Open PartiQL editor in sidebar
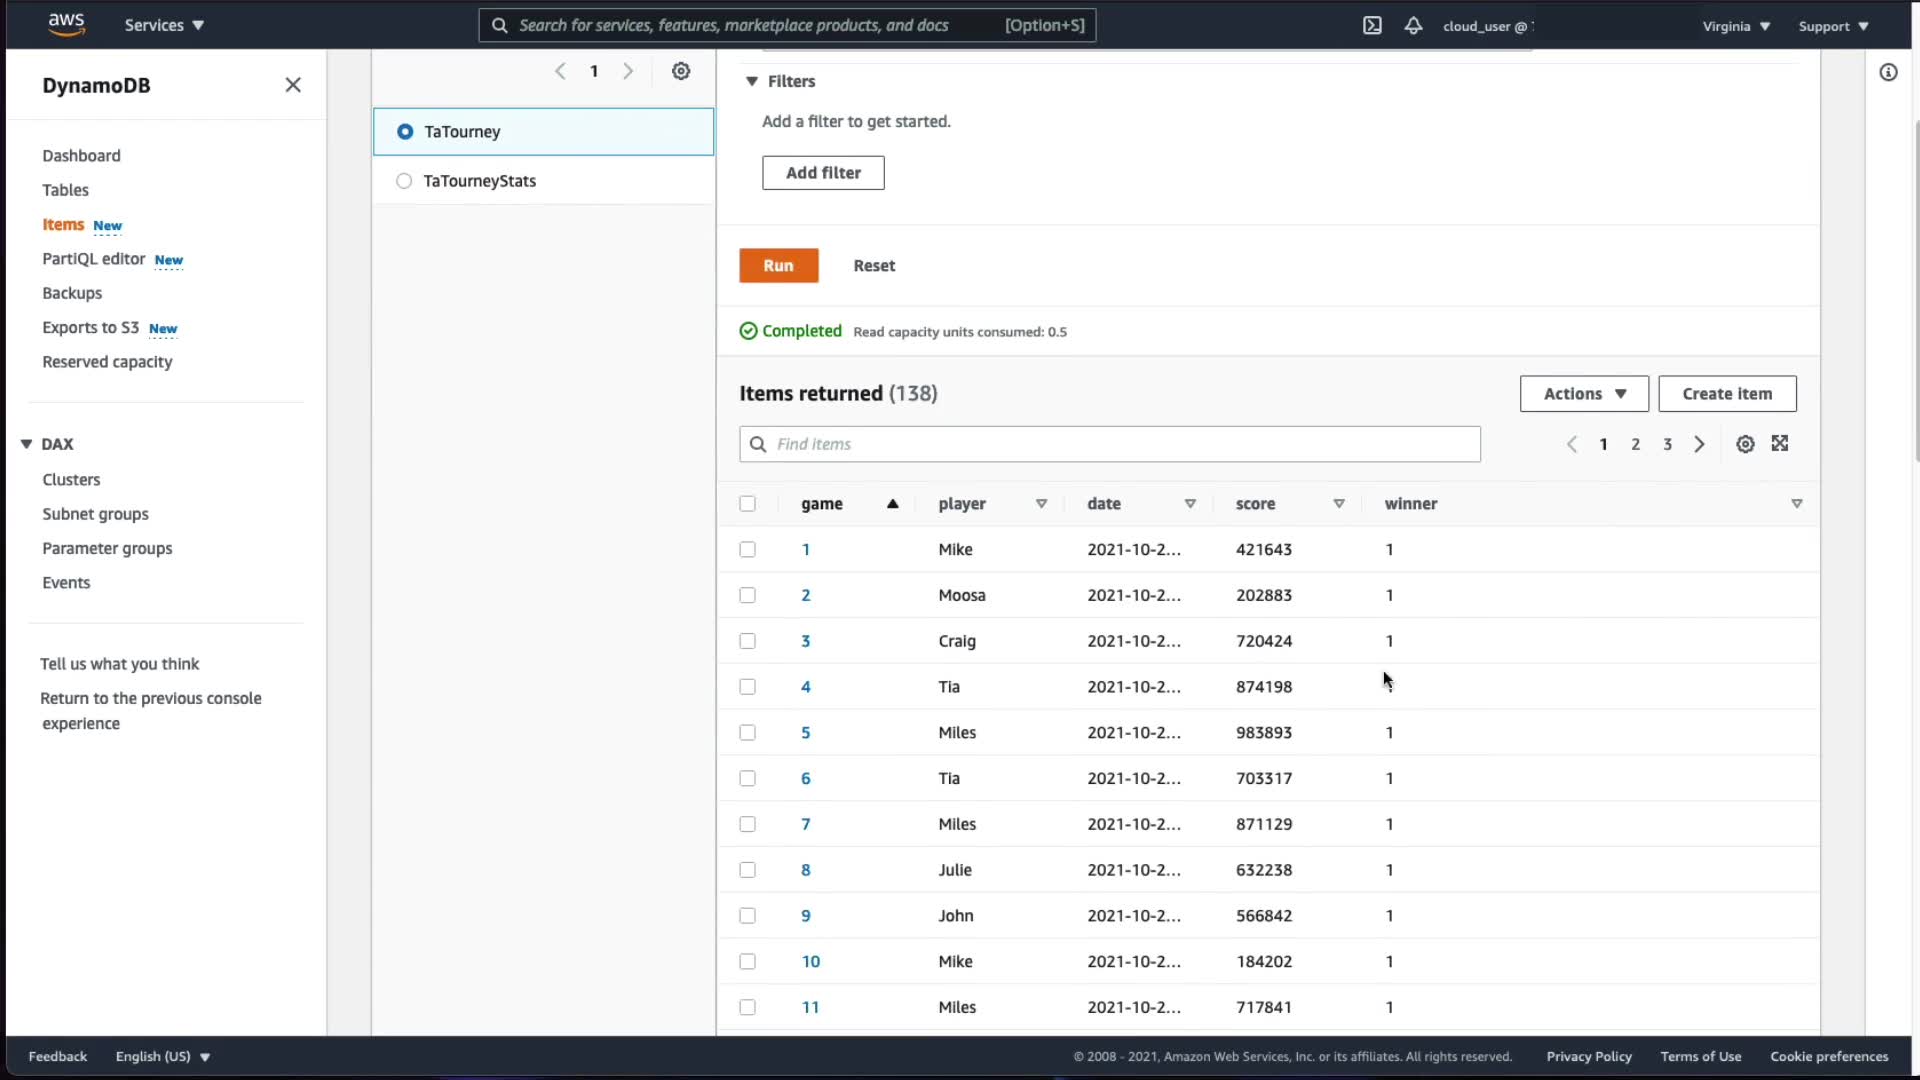Viewport: 1920px width, 1080px height. [x=94, y=259]
